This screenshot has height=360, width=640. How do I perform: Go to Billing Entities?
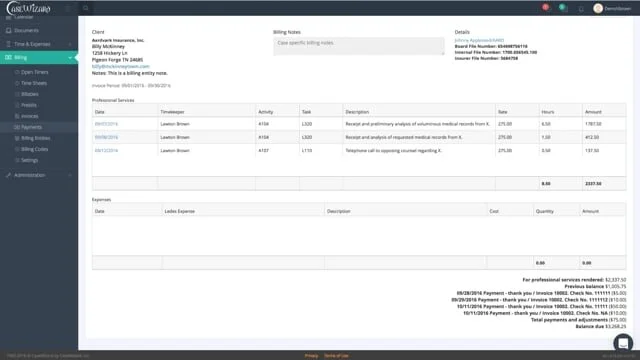[36, 138]
